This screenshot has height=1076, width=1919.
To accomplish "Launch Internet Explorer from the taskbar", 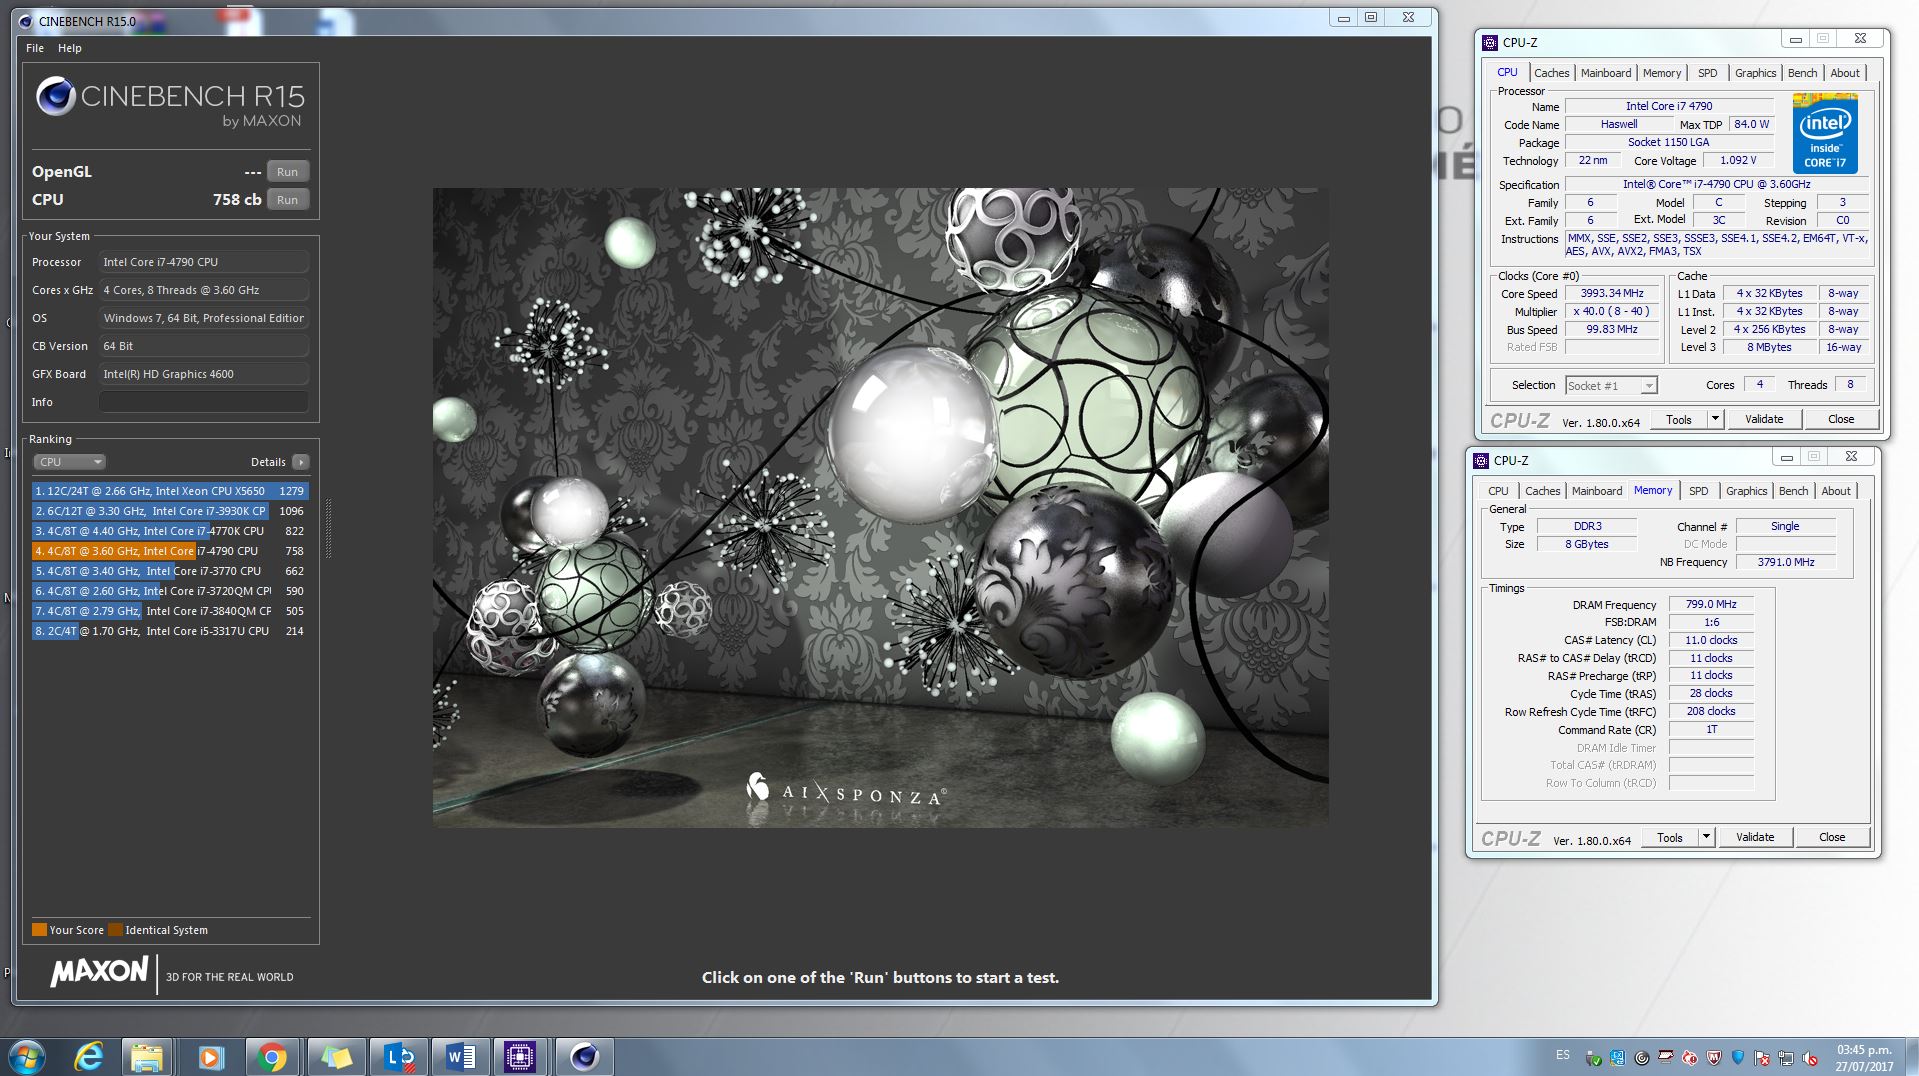I will click(89, 1057).
